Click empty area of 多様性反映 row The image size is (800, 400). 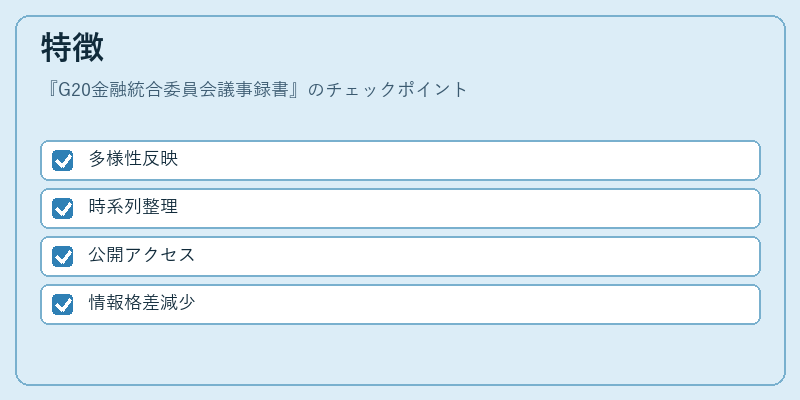tap(459, 161)
